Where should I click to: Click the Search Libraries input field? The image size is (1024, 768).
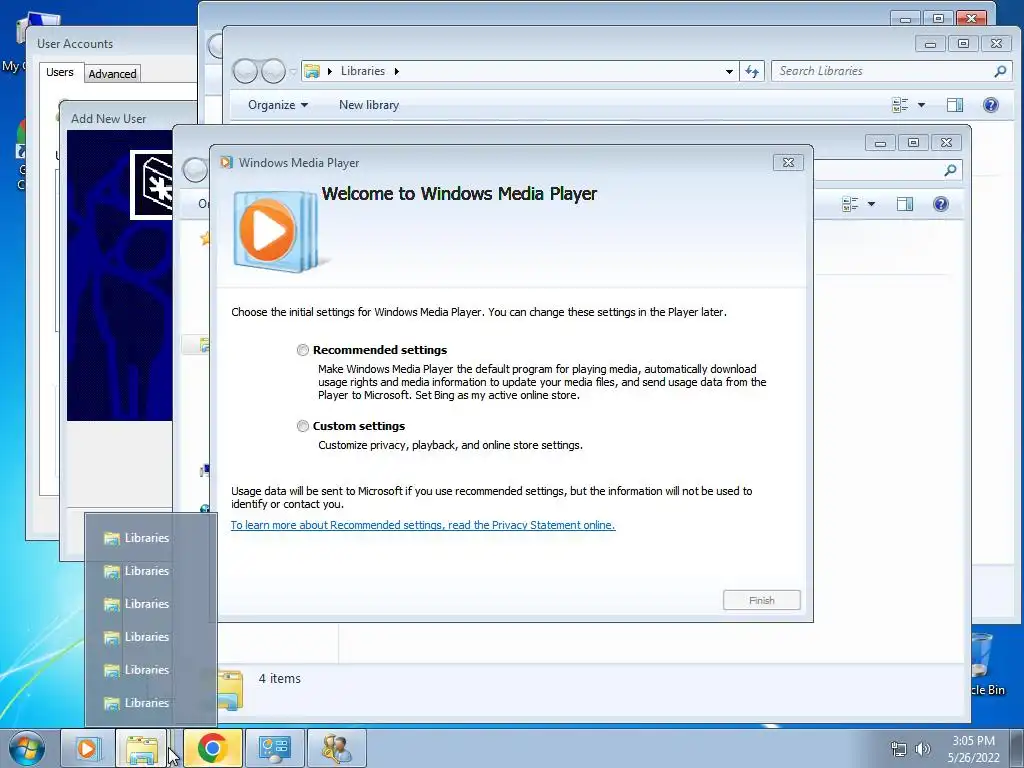pyautogui.click(x=884, y=71)
